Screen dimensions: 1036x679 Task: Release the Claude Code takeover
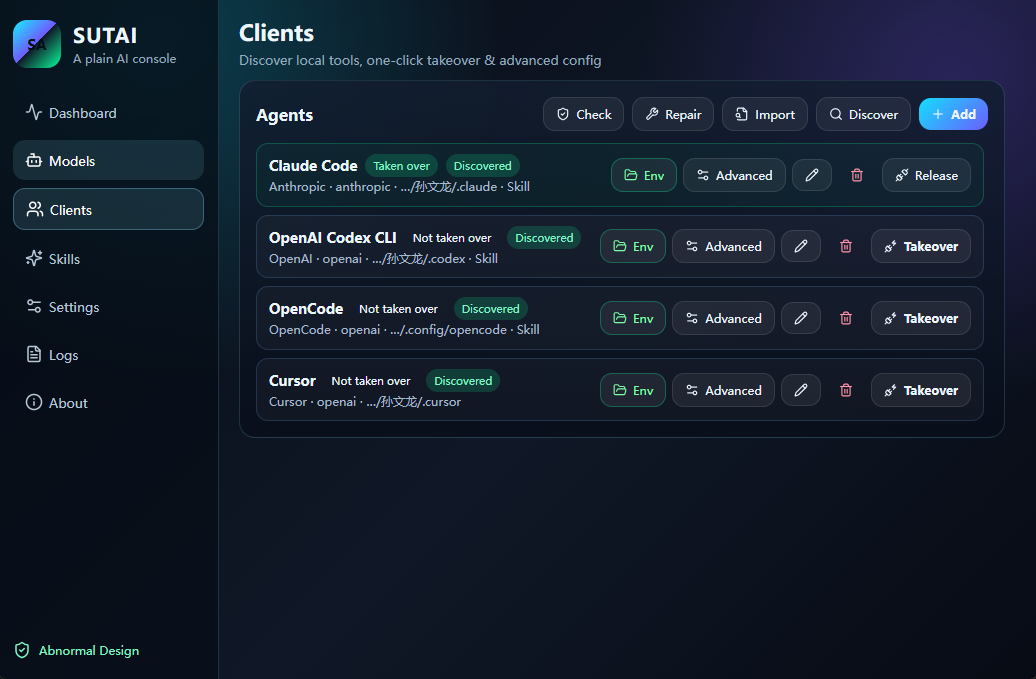pos(926,175)
